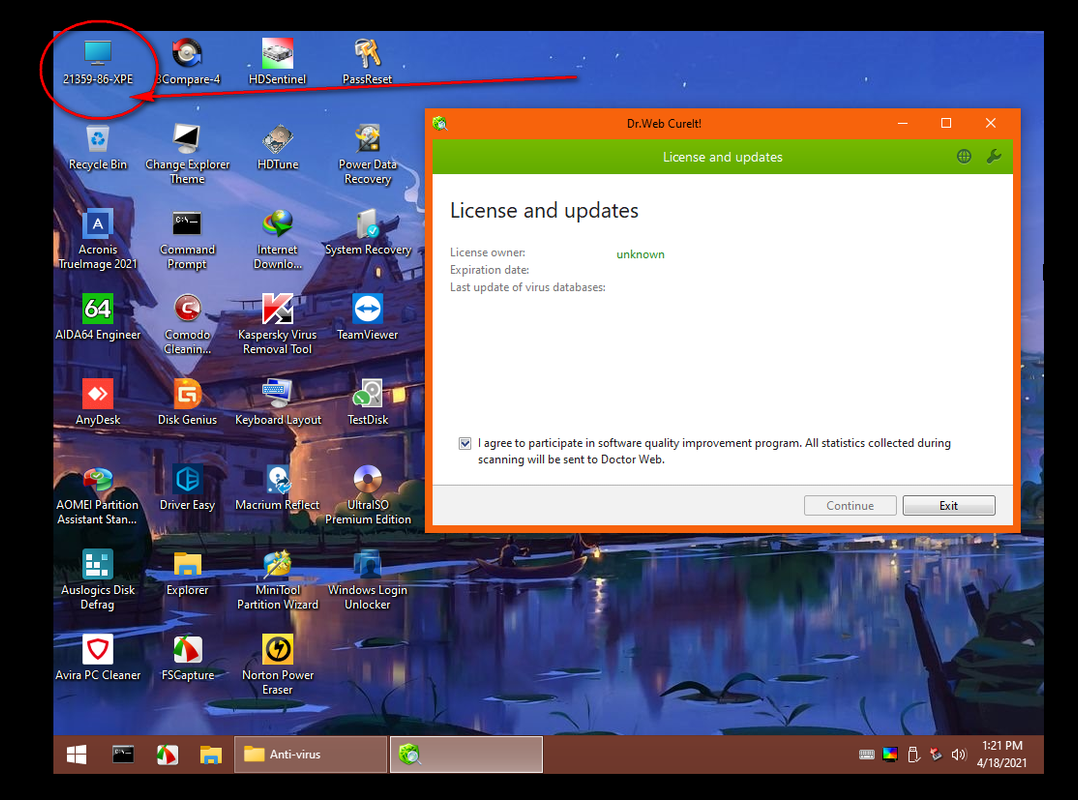Launch TestDisk desktop icon
Viewport: 1078px width, 800px height.
[x=367, y=403]
